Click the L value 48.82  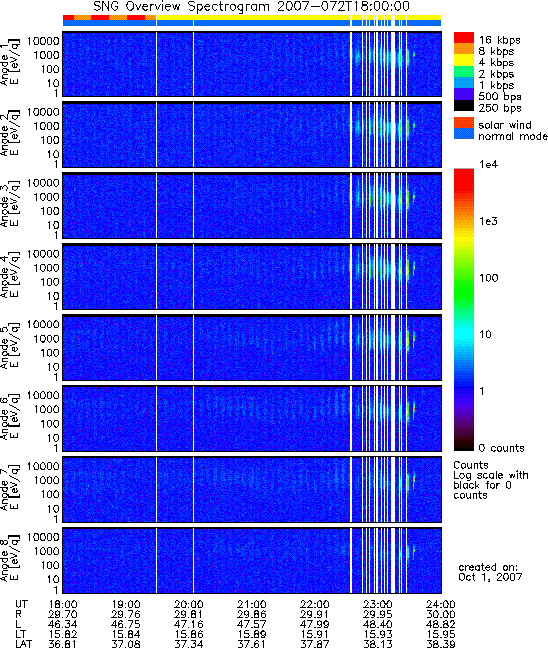point(441,624)
